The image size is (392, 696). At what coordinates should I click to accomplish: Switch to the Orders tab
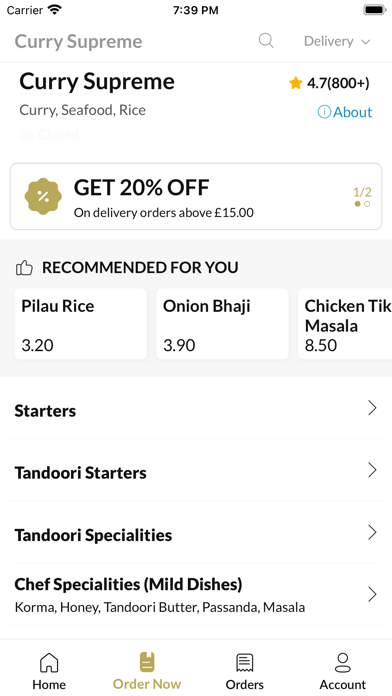(x=245, y=671)
